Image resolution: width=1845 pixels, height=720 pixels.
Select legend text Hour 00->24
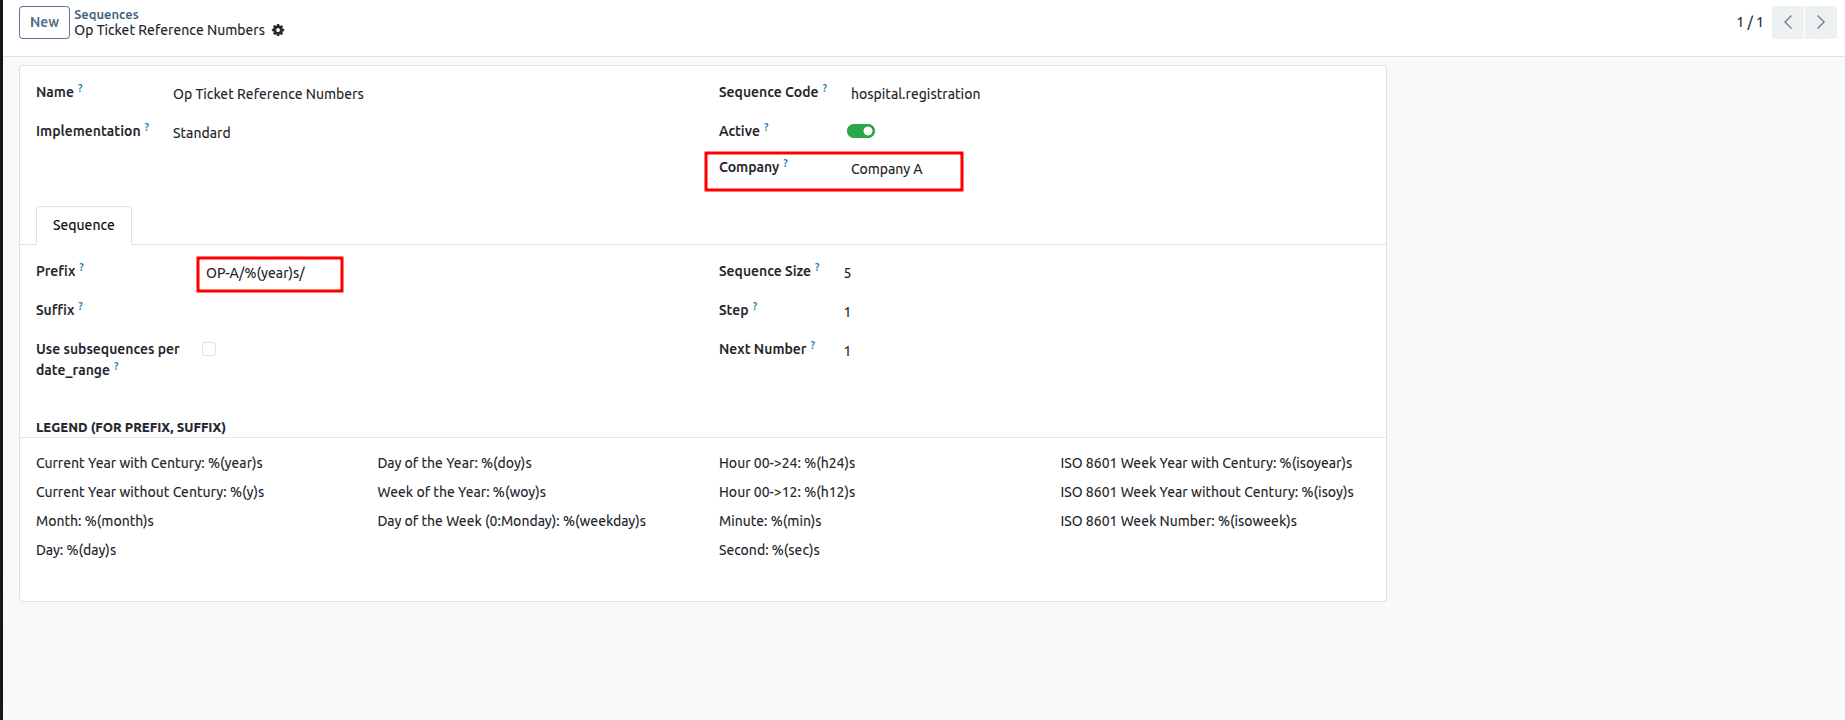pyautogui.click(x=787, y=463)
